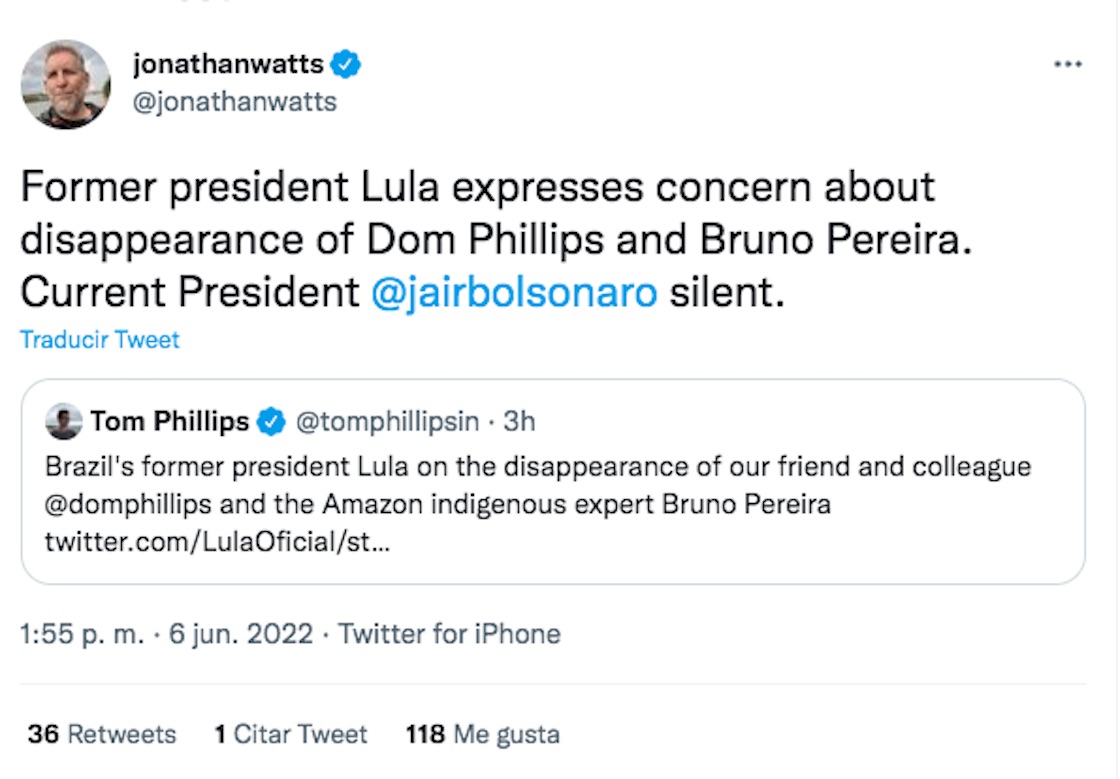Open jonathanwatts display name profile
The image size is (1120, 779).
coord(228,65)
